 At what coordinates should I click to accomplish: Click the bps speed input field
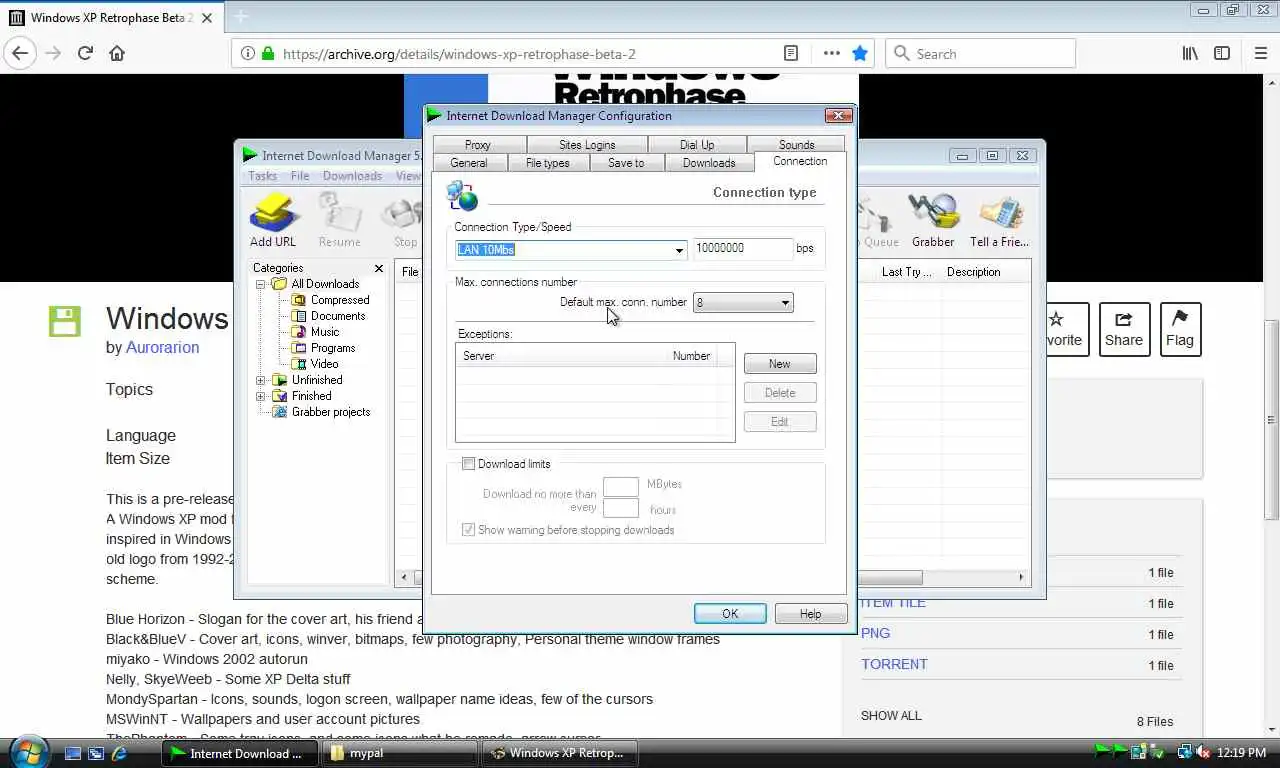[743, 248]
